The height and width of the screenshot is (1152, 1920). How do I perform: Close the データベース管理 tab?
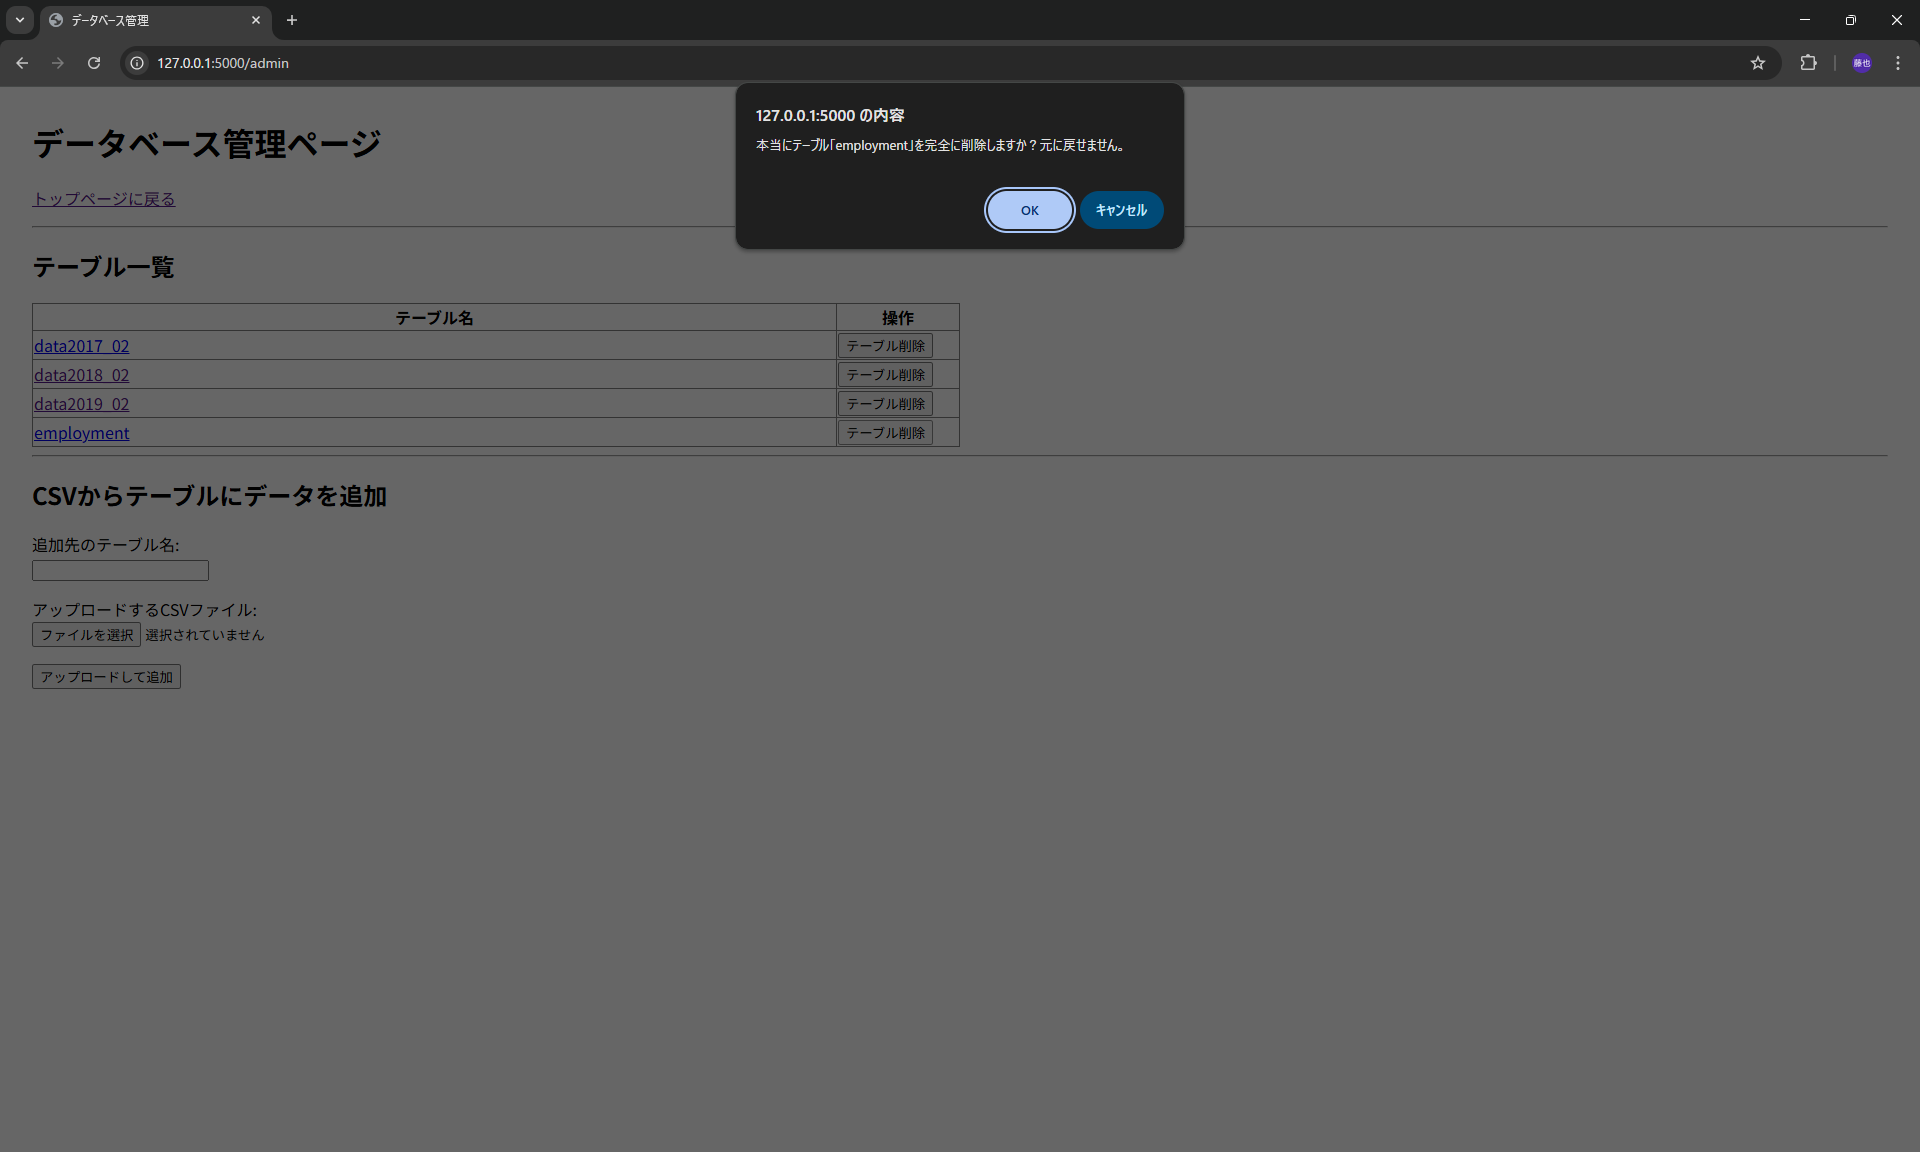pos(256,20)
